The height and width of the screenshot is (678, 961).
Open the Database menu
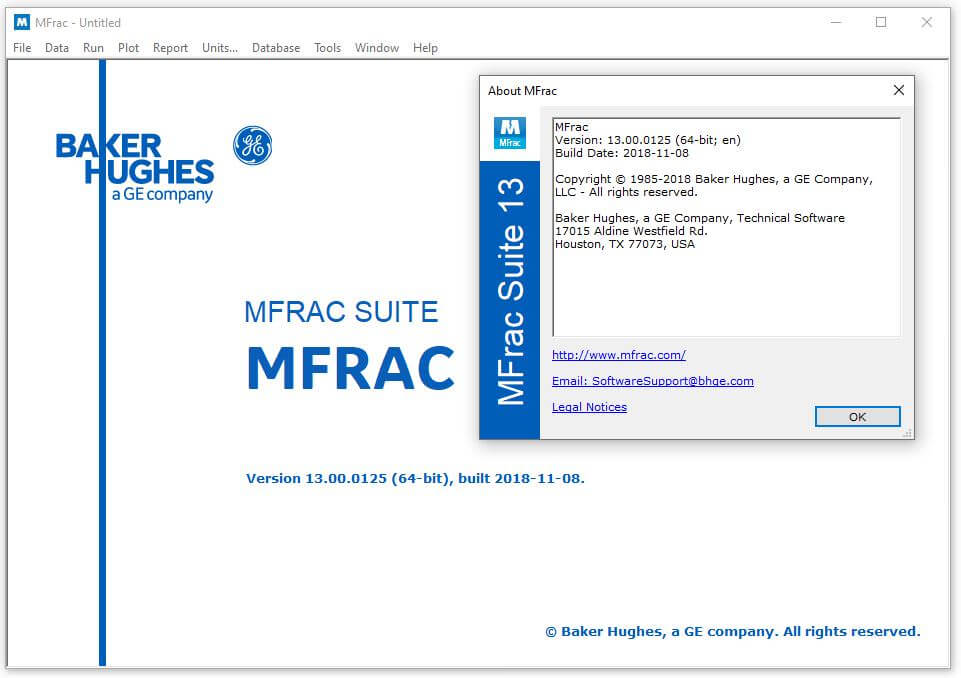[x=275, y=47]
